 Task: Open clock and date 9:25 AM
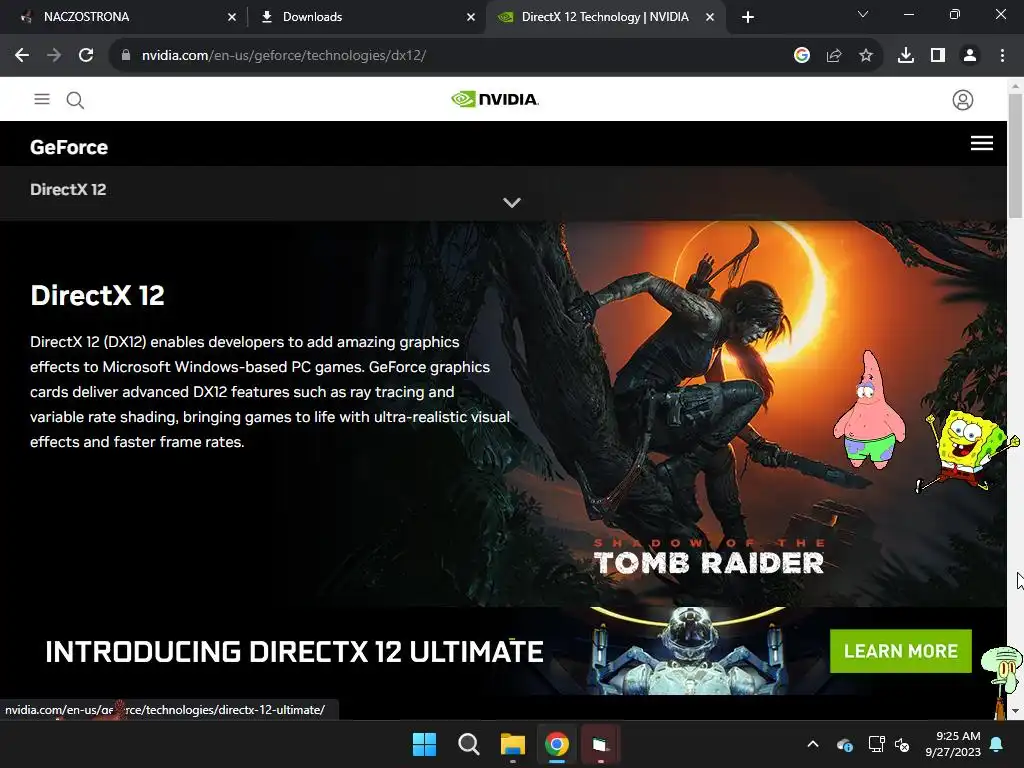click(953, 744)
